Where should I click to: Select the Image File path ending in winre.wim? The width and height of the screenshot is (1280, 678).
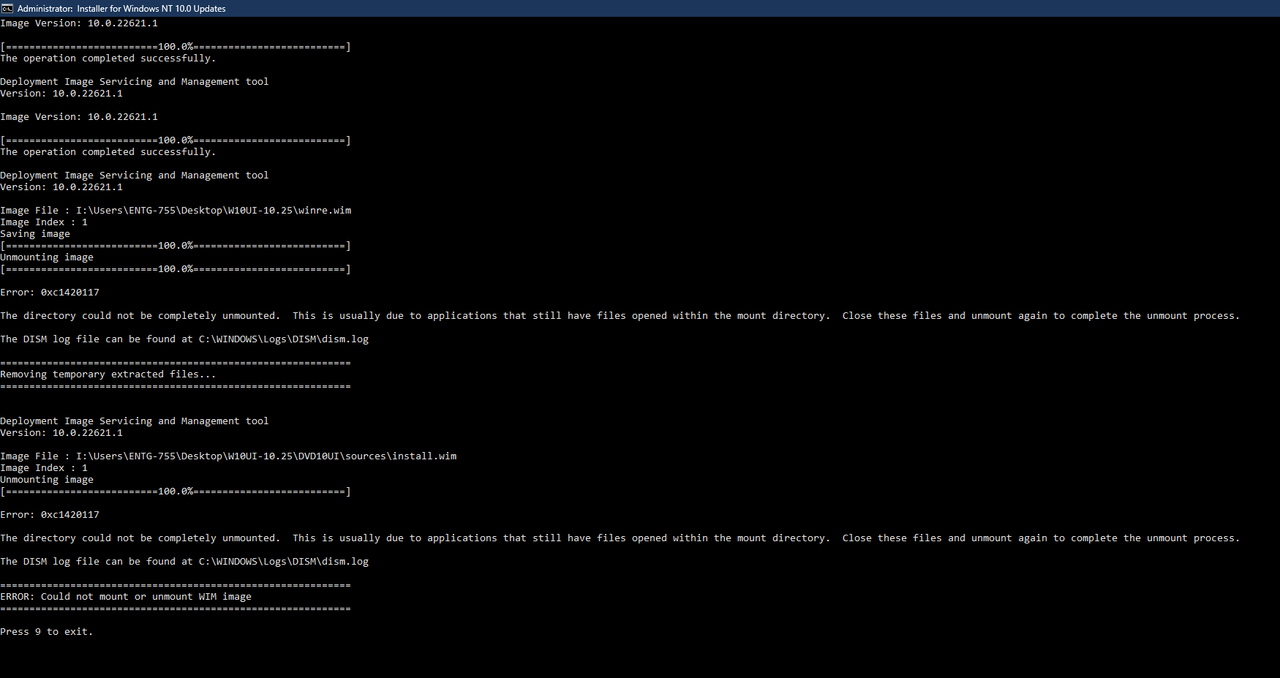click(214, 210)
